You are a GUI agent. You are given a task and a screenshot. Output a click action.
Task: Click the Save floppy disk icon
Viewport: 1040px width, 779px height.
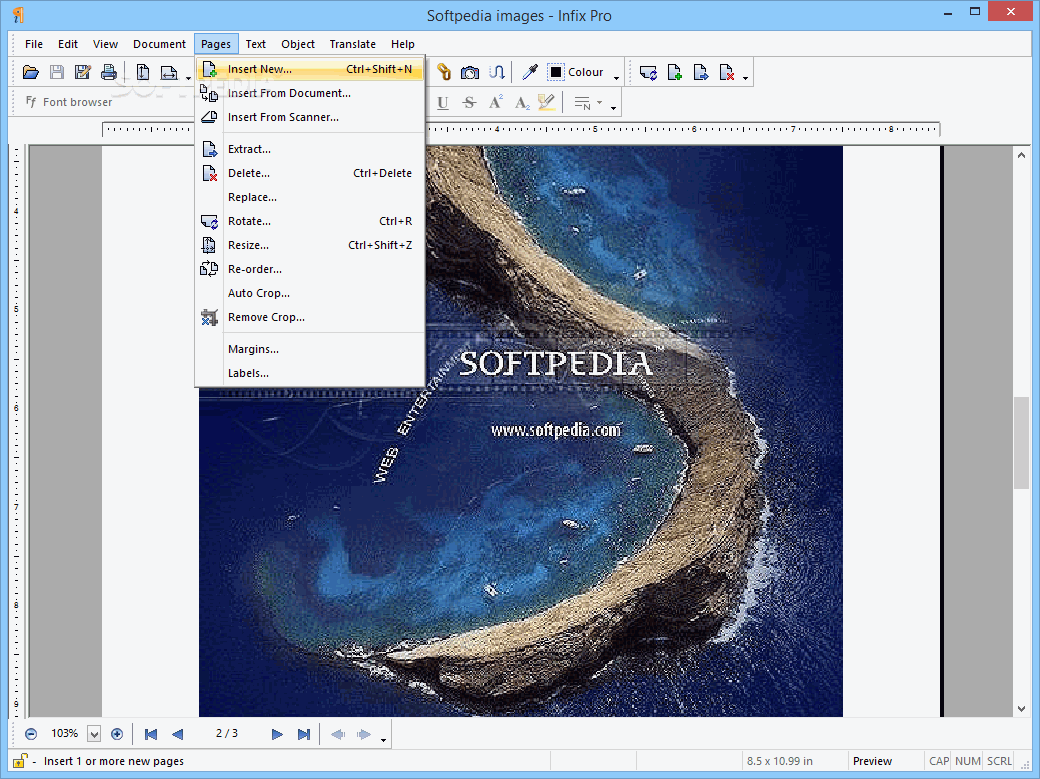tap(57, 72)
